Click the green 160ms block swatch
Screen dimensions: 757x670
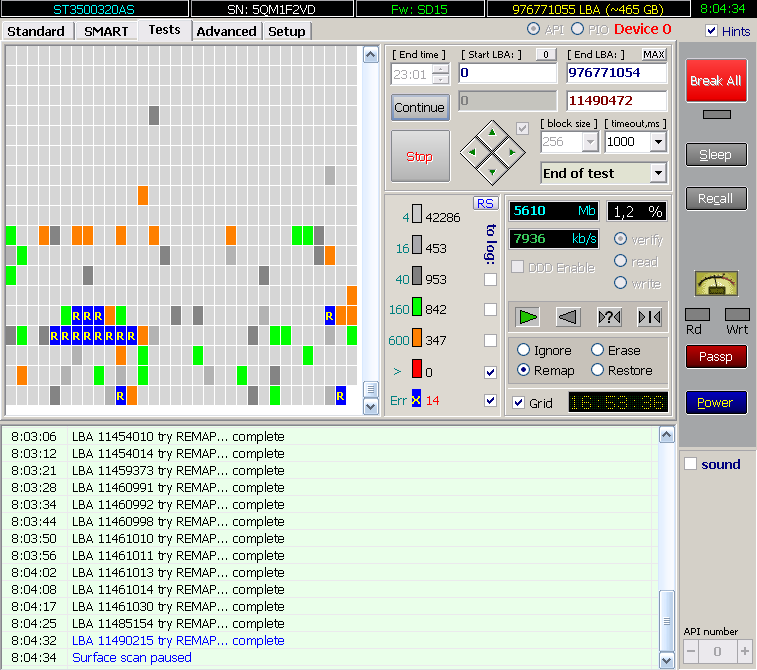coord(417,307)
